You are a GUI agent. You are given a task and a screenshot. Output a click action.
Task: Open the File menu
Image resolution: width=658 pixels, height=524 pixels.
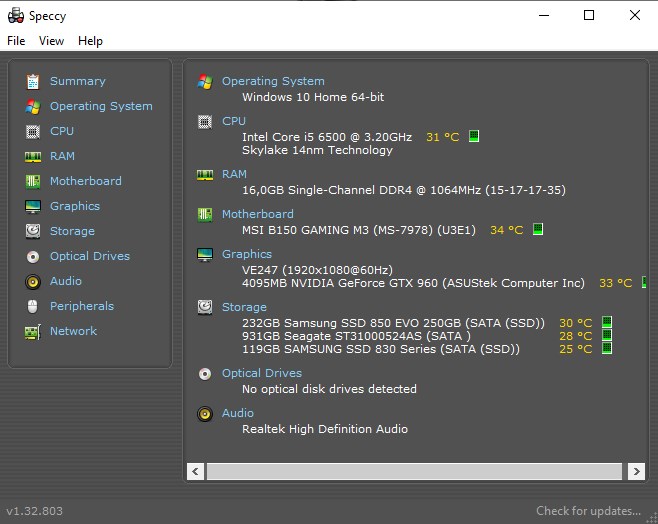16,41
